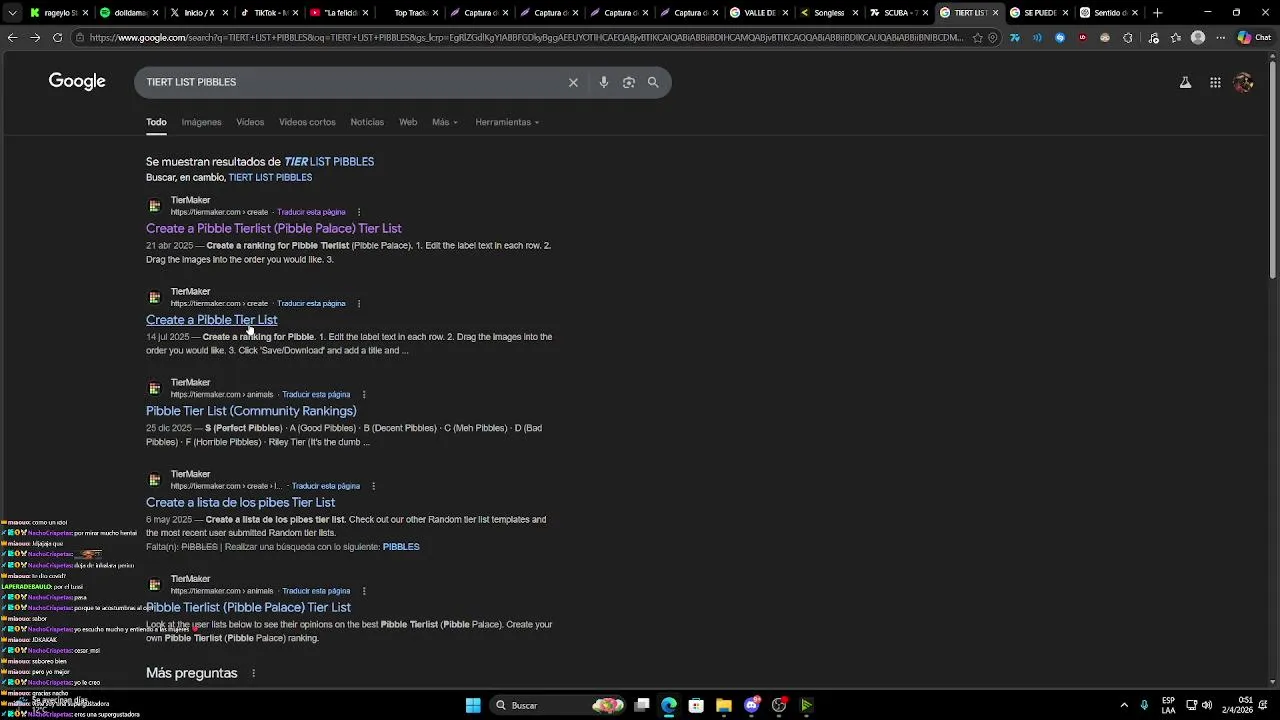Open Create a Pibble Tierlist (Pibble Palace) result
The width and height of the screenshot is (1280, 720).
click(x=274, y=229)
